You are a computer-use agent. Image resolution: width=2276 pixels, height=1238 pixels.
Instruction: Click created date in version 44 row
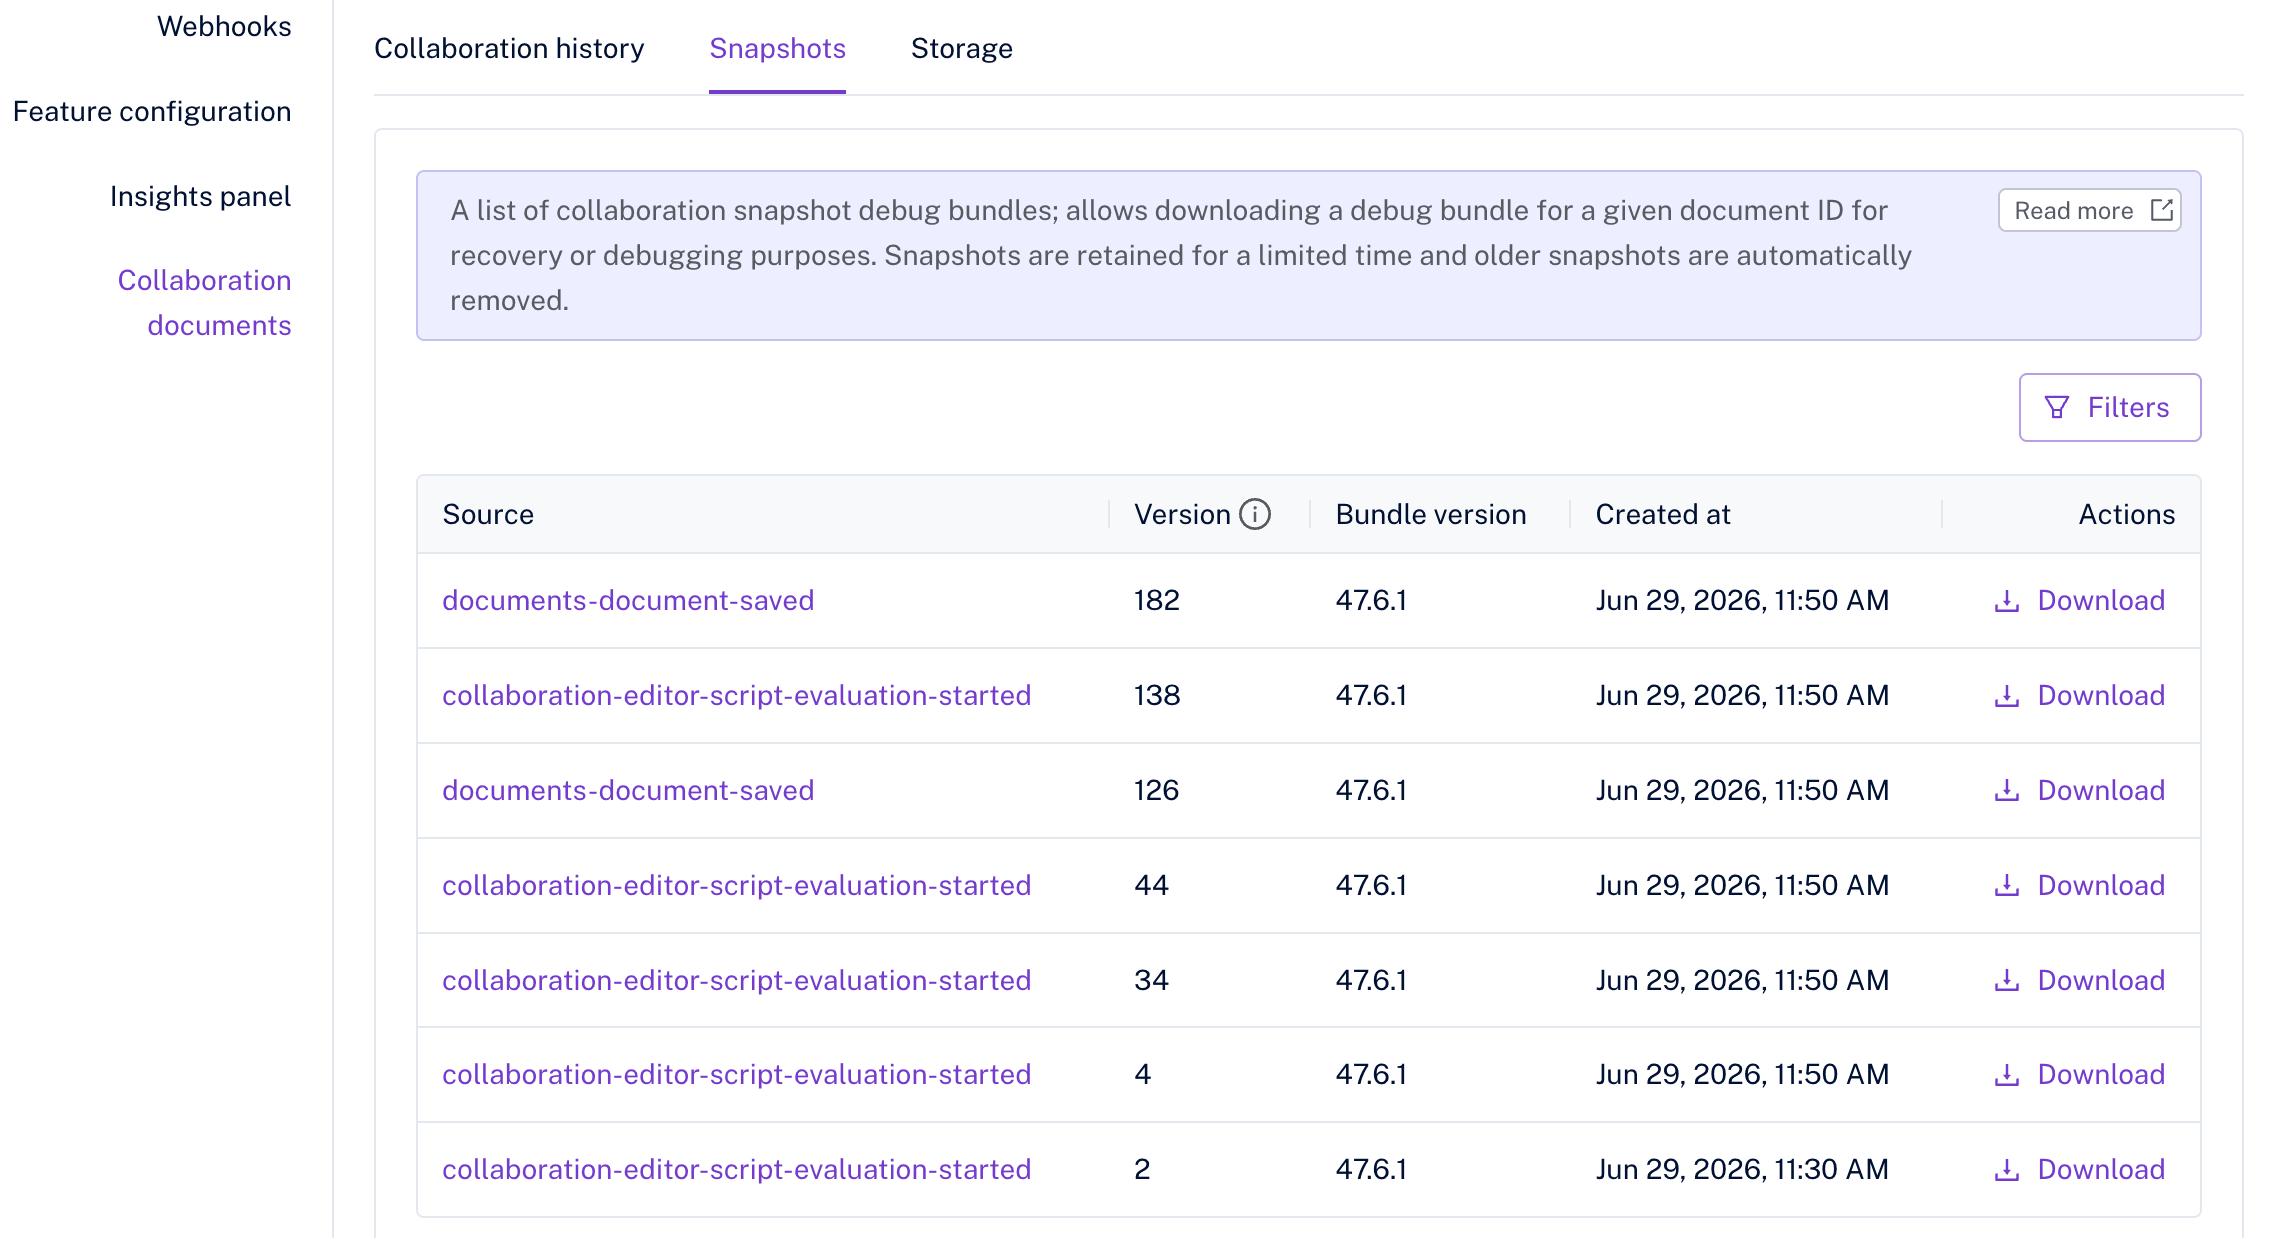(x=1742, y=885)
